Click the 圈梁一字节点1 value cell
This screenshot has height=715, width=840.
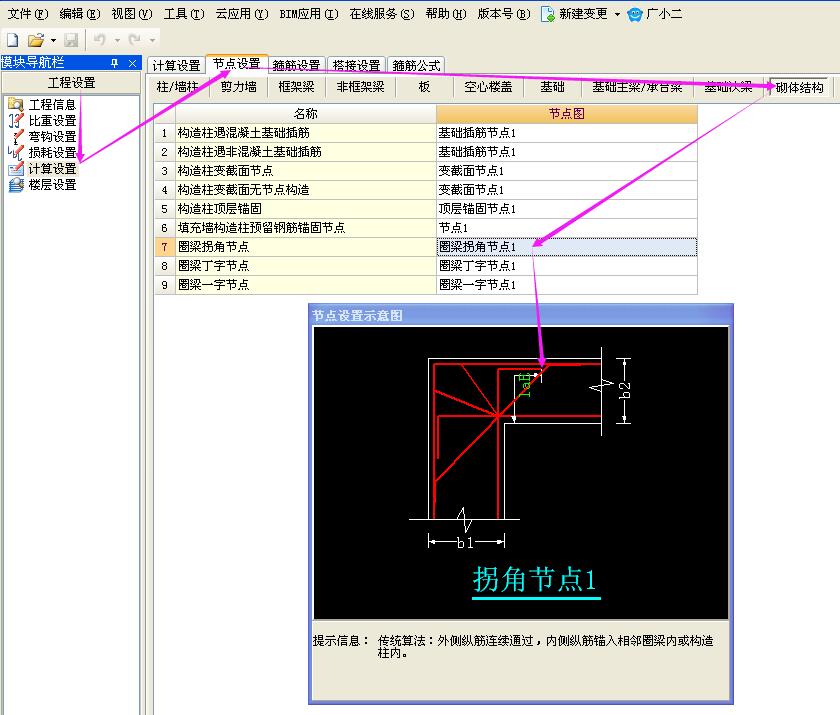[x=567, y=285]
